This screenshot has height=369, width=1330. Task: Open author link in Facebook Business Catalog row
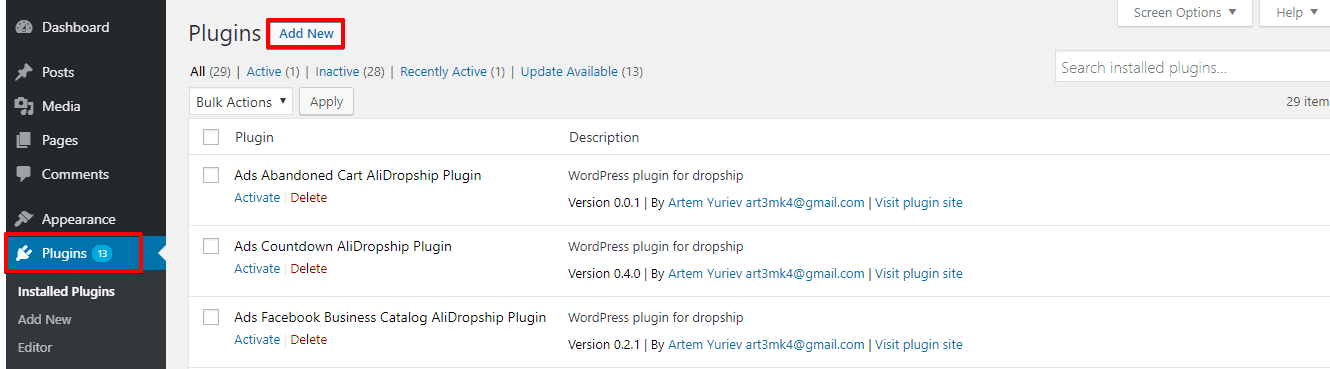click(766, 345)
